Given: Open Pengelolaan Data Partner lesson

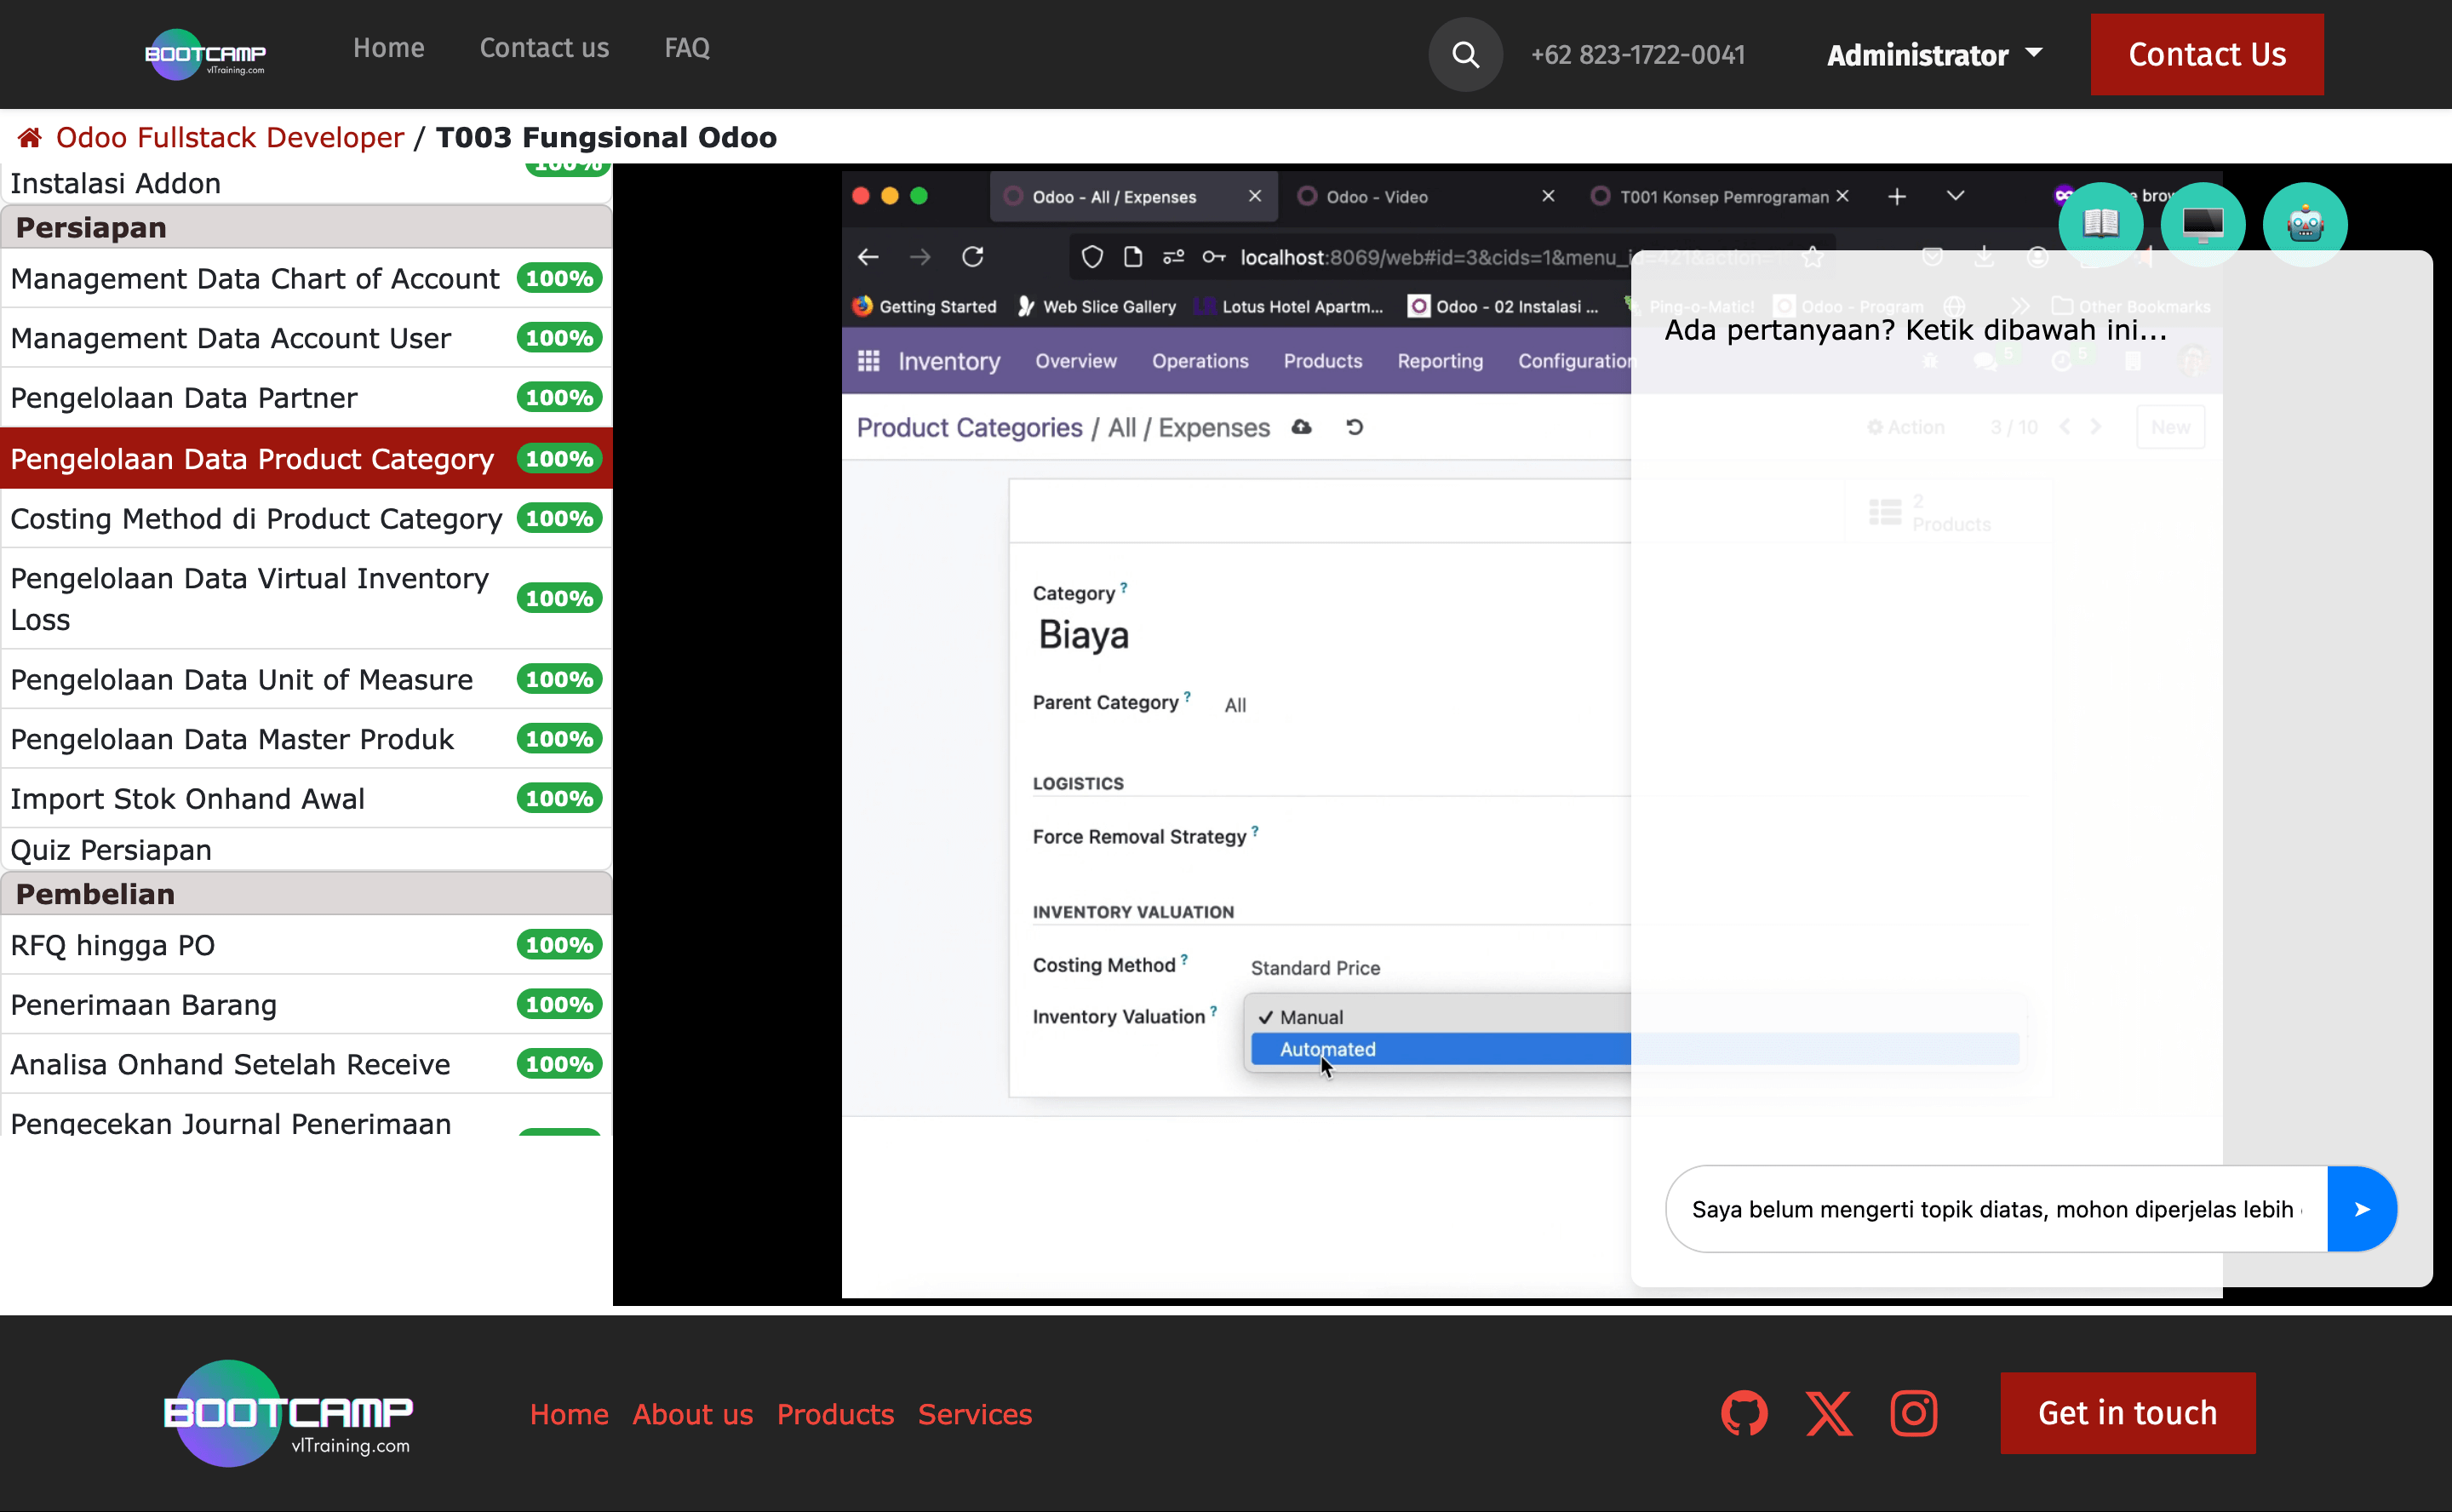Looking at the screenshot, I should point(306,398).
